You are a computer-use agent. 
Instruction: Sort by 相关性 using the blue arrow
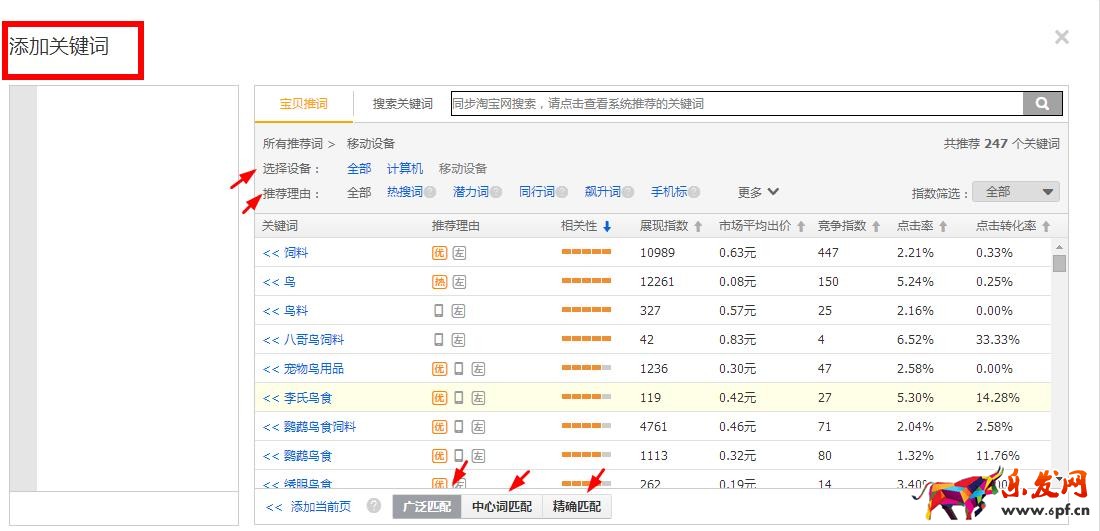point(607,227)
